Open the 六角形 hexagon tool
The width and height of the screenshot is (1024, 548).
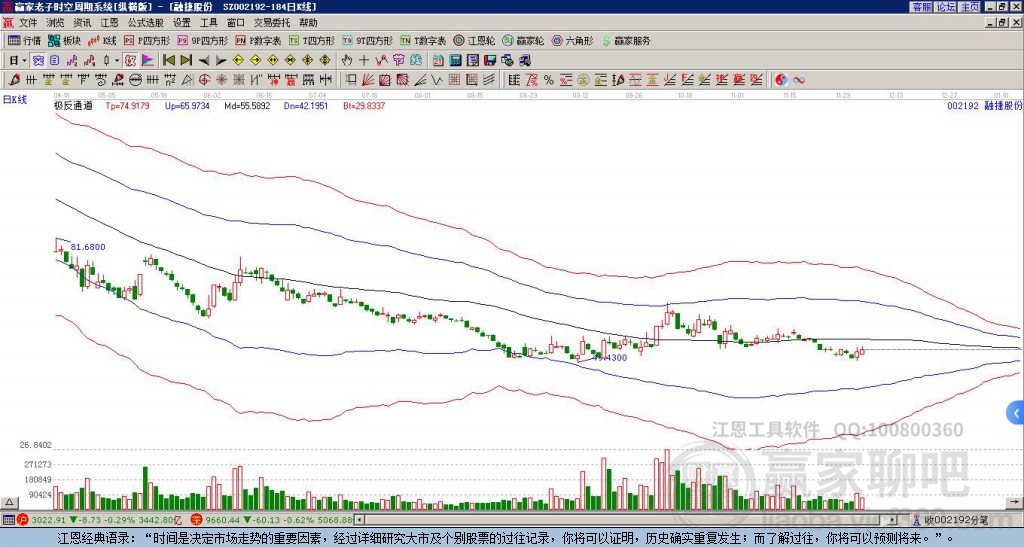[x=573, y=40]
